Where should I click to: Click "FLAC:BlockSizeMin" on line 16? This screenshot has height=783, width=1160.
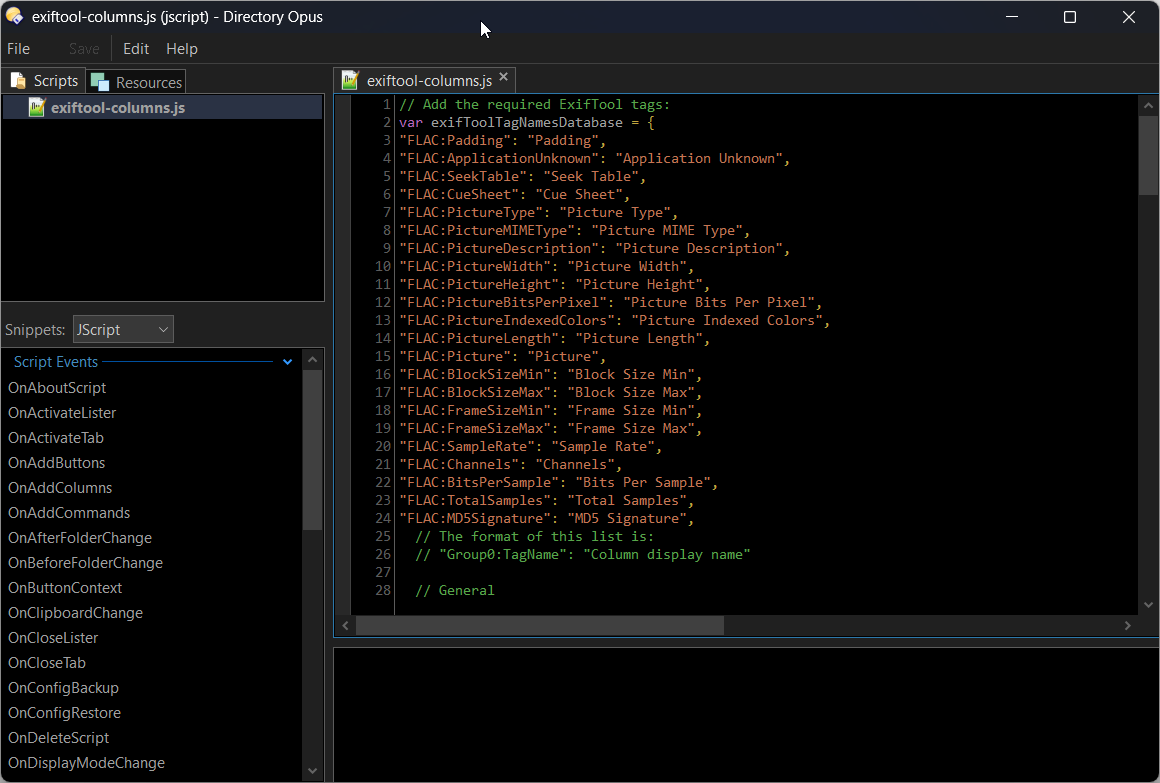[475, 374]
